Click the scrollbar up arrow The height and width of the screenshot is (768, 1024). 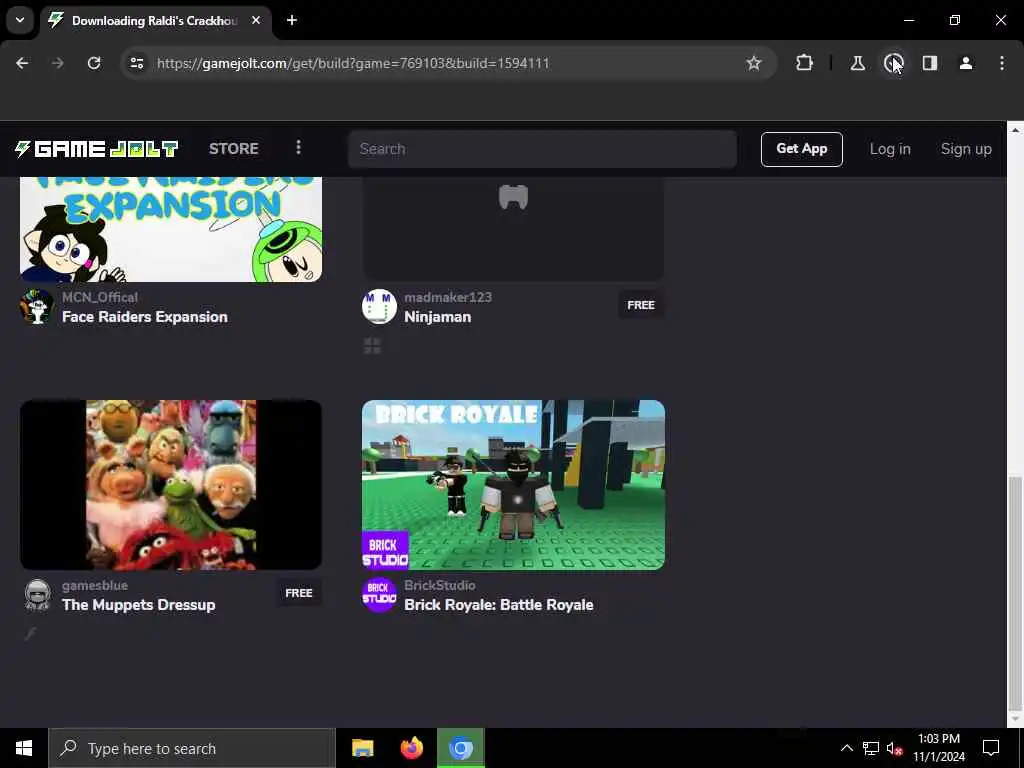click(x=1015, y=130)
